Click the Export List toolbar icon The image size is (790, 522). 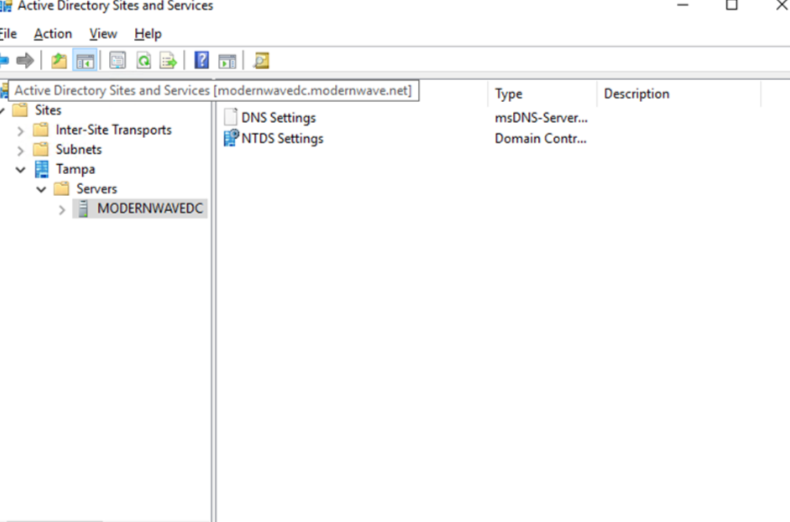169,61
